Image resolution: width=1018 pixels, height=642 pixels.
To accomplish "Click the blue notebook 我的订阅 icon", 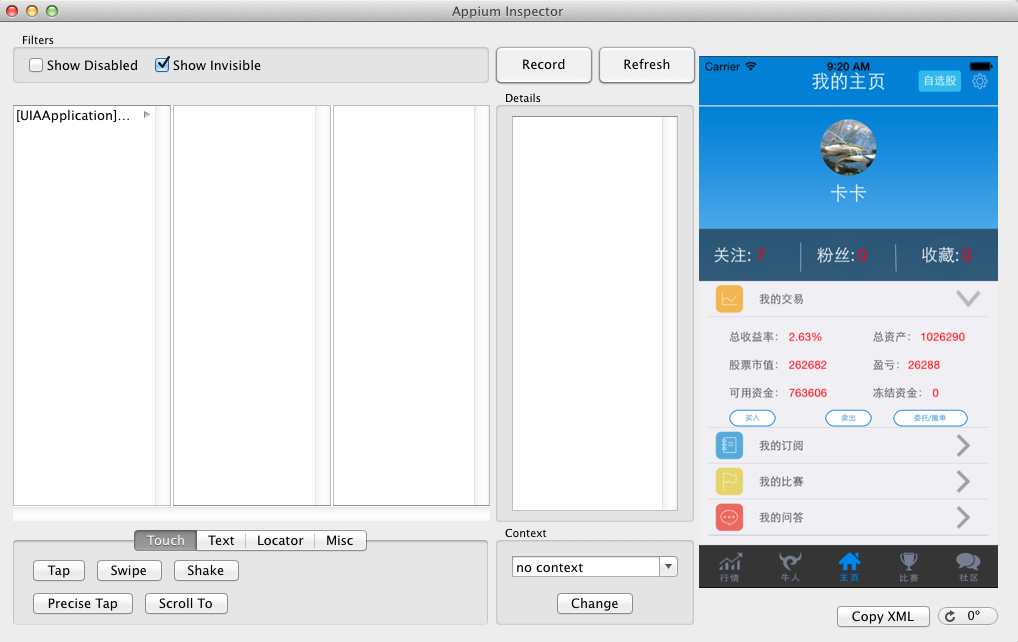I will click(729, 445).
